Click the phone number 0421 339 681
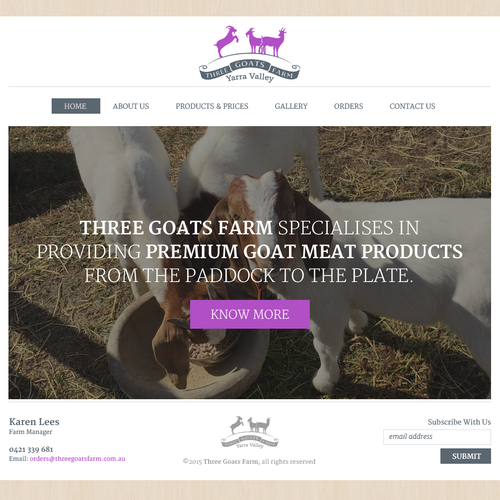This screenshot has width=500, height=500. 31,449
